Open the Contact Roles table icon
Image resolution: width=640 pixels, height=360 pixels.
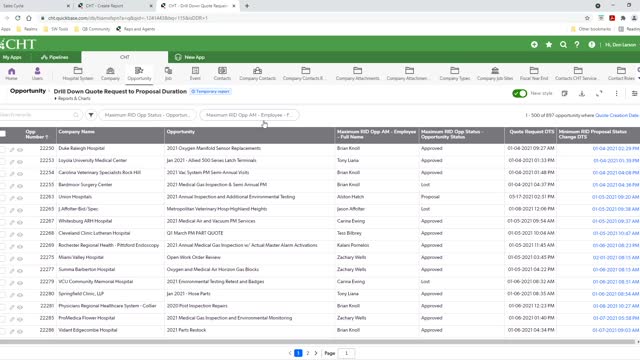621,73
